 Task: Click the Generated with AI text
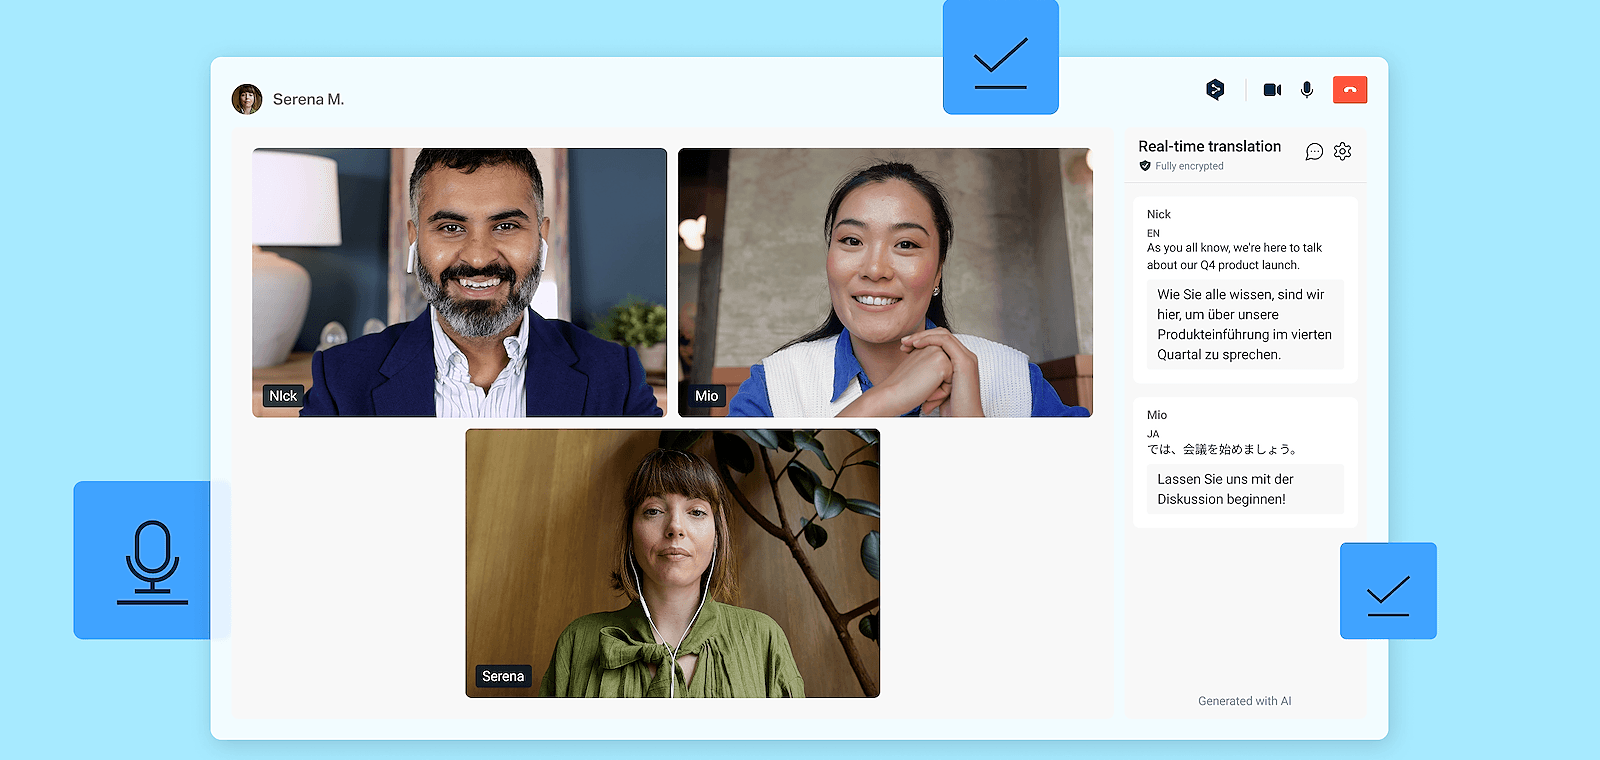pyautogui.click(x=1244, y=701)
